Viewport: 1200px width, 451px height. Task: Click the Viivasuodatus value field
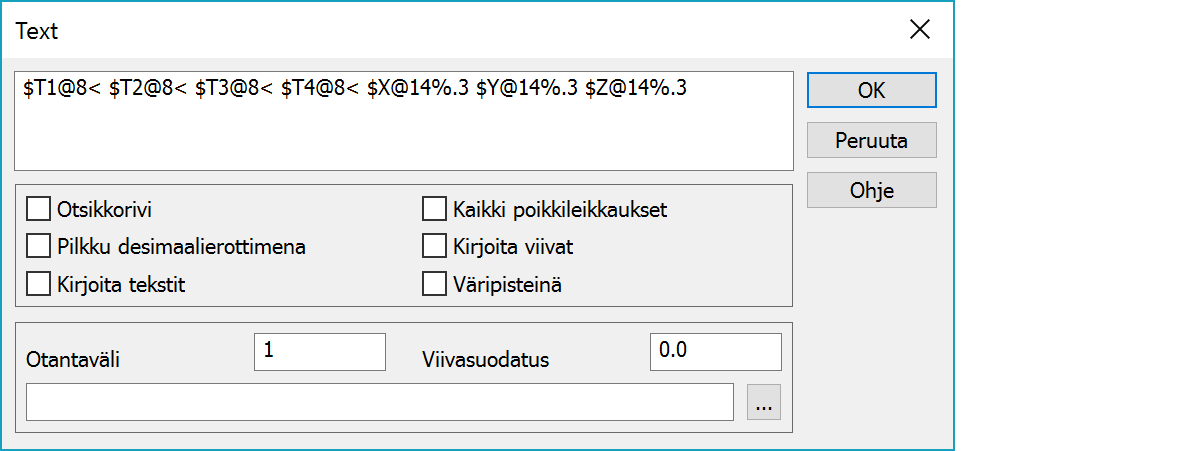point(715,351)
